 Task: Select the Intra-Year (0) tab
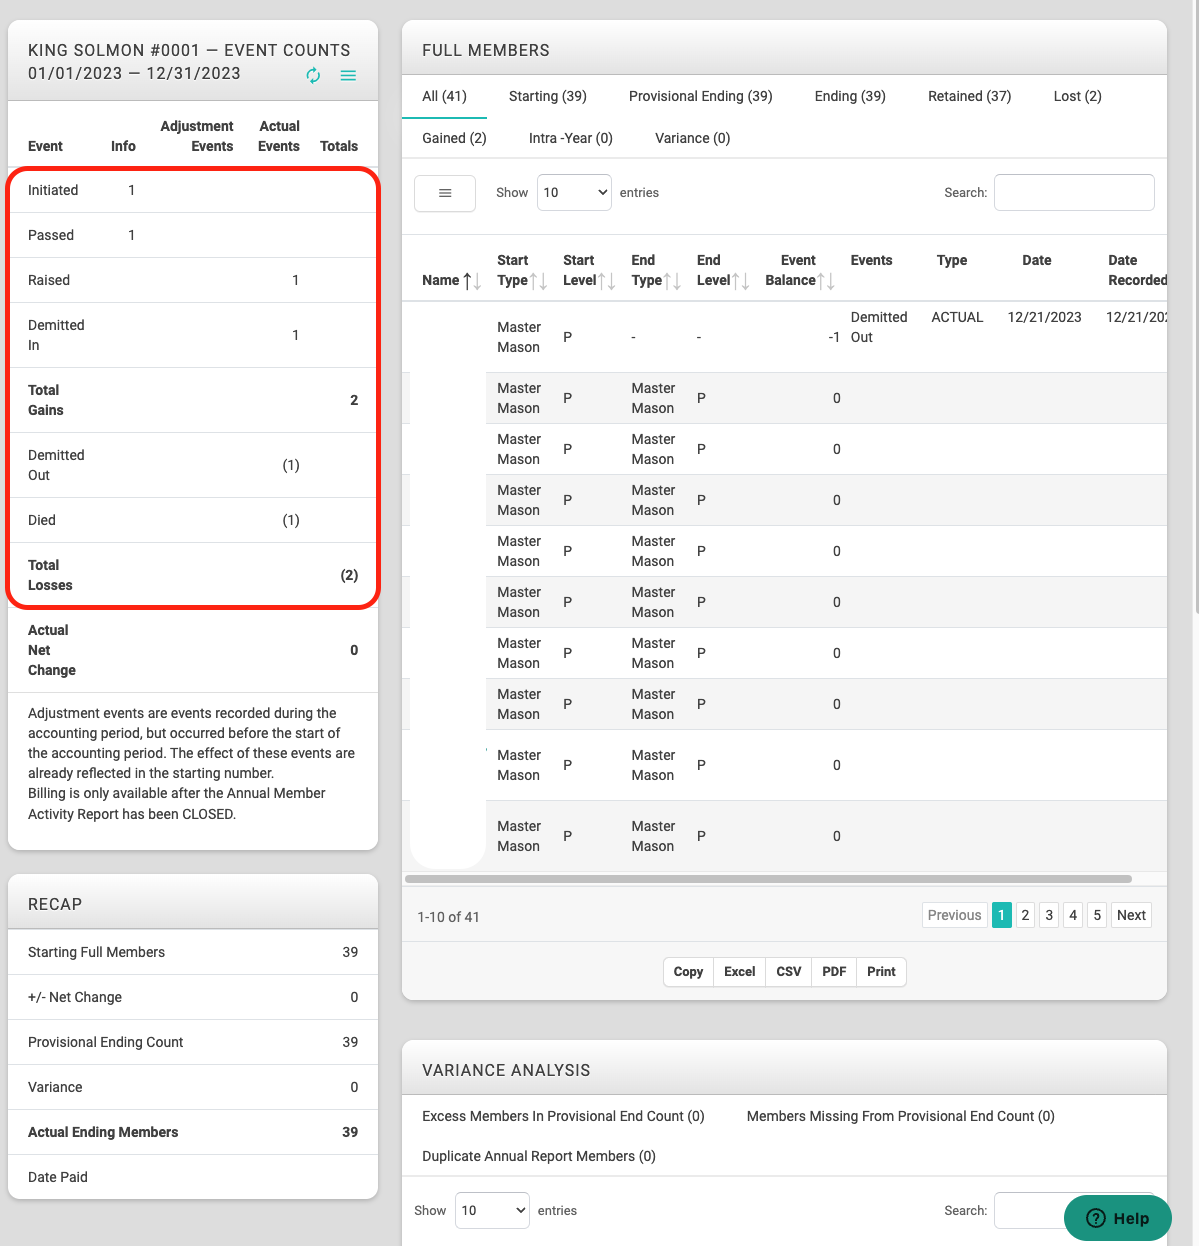tap(570, 138)
